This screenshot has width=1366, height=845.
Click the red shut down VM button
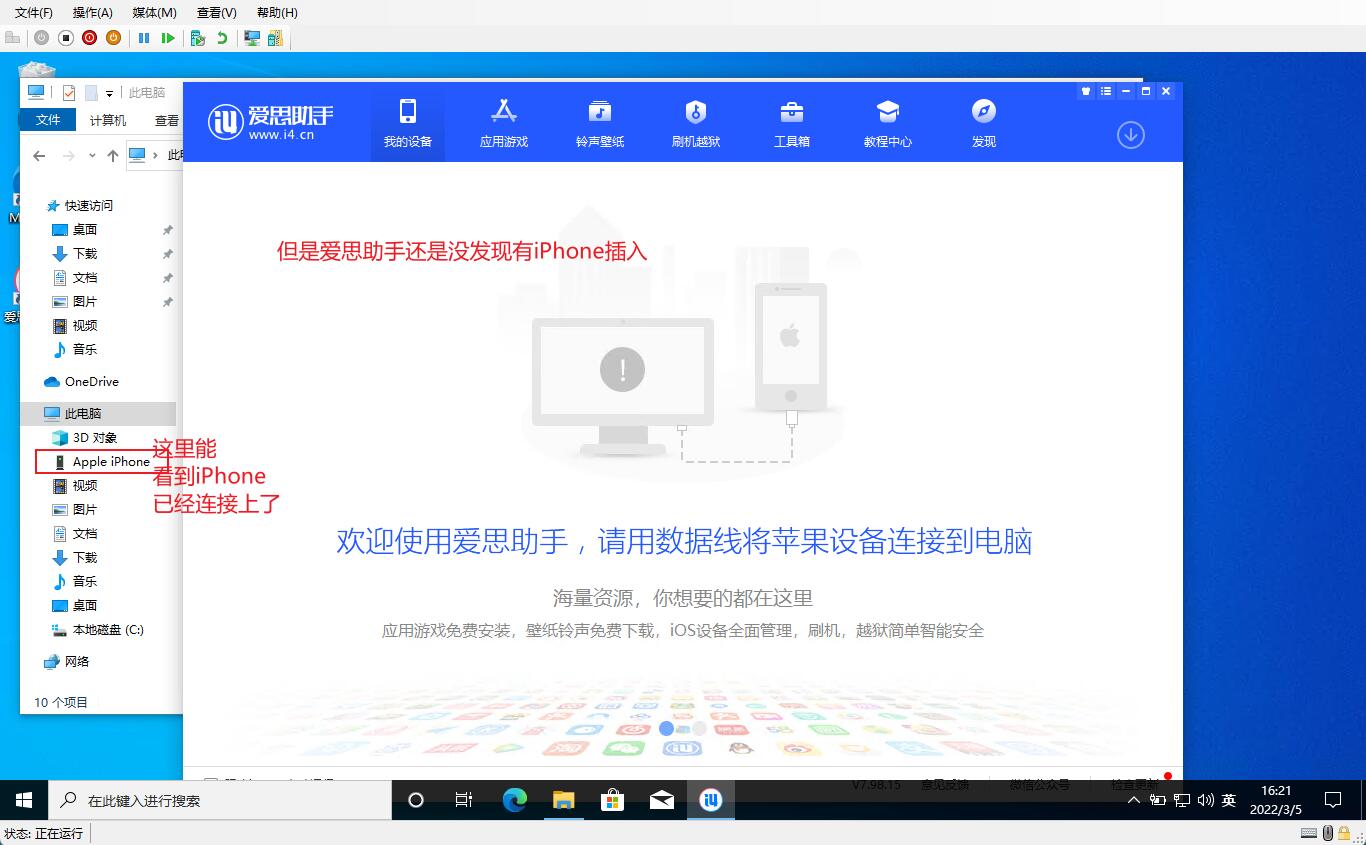[90, 38]
